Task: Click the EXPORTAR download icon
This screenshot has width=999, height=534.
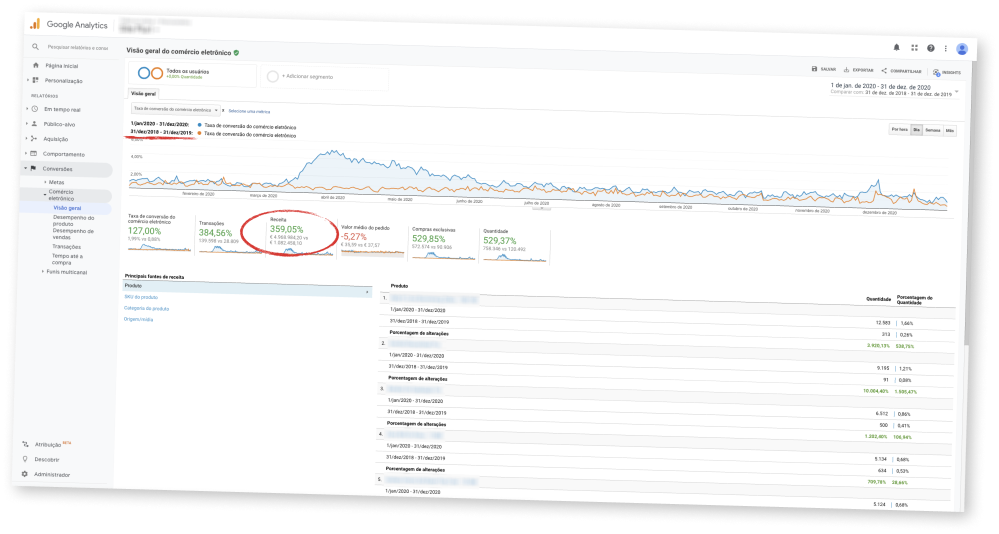Action: [x=848, y=70]
